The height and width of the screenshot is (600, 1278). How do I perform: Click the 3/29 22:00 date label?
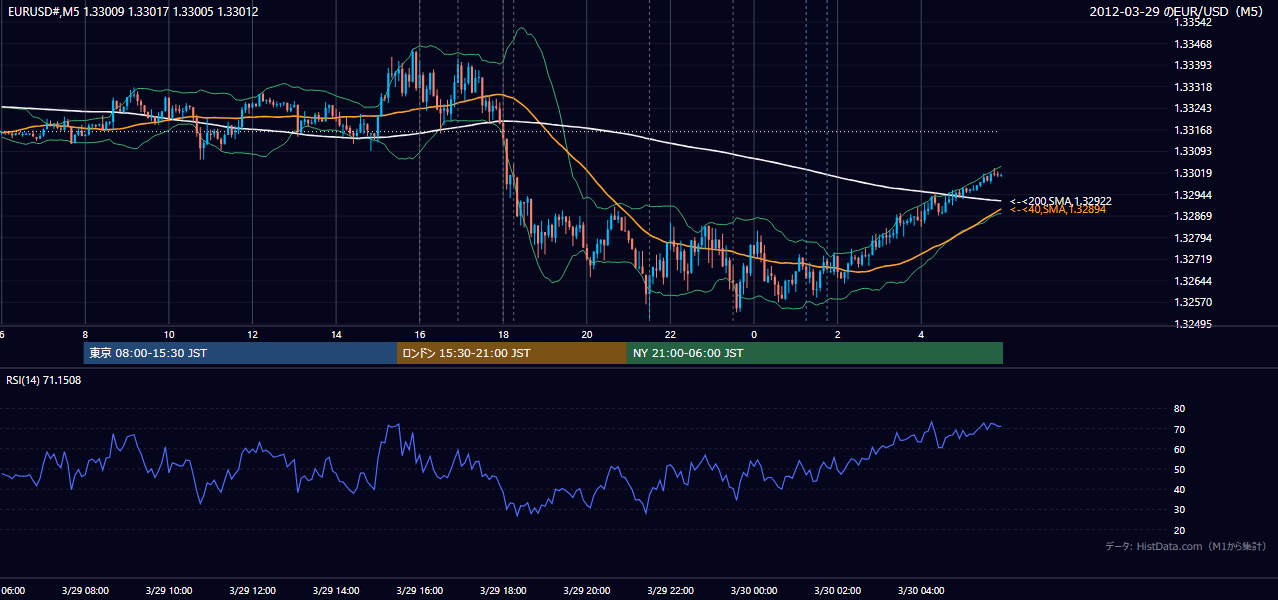point(670,590)
